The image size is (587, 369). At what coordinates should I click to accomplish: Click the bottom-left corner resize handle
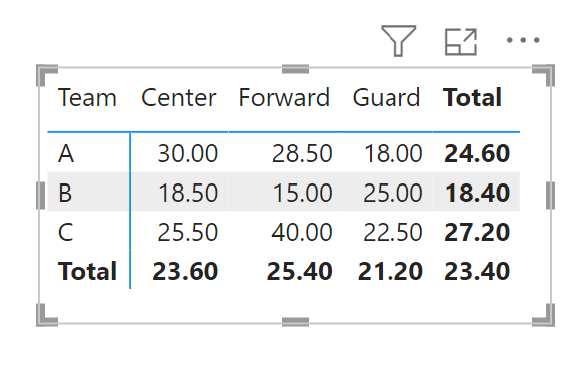pos(47,315)
